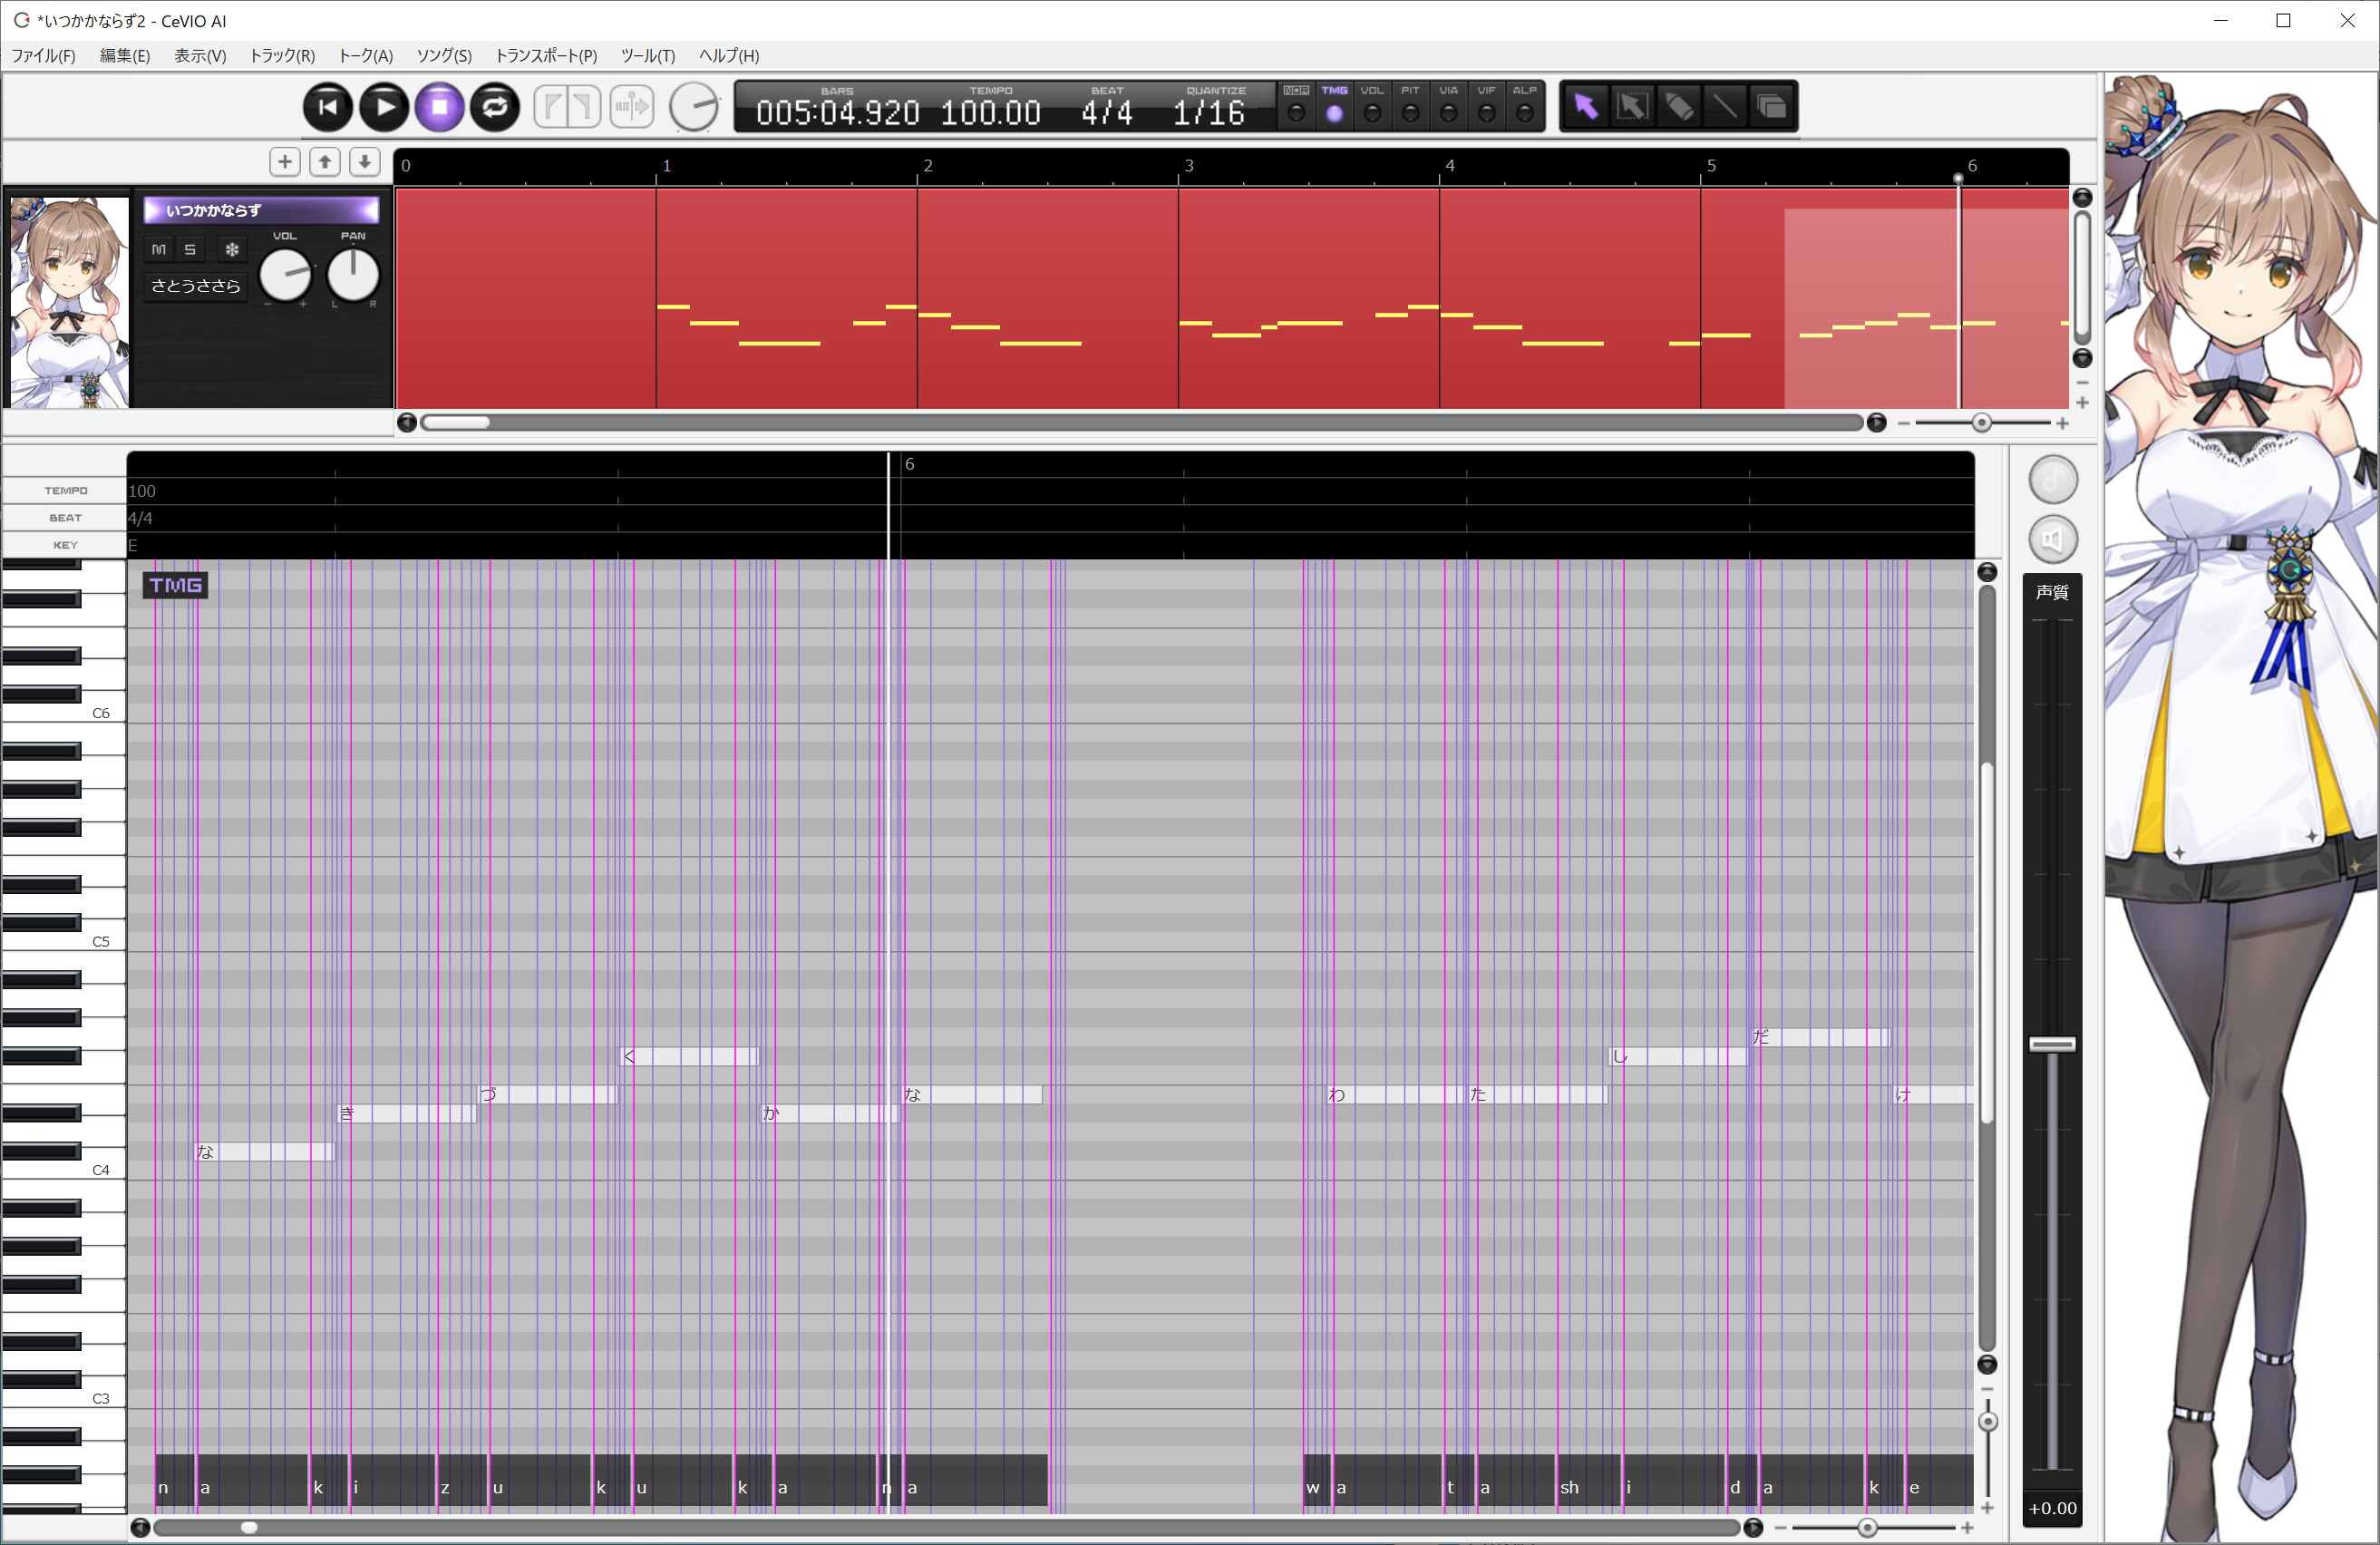Select the ALP alpha edit mode
This screenshot has width=2380, height=1545.
(1524, 105)
